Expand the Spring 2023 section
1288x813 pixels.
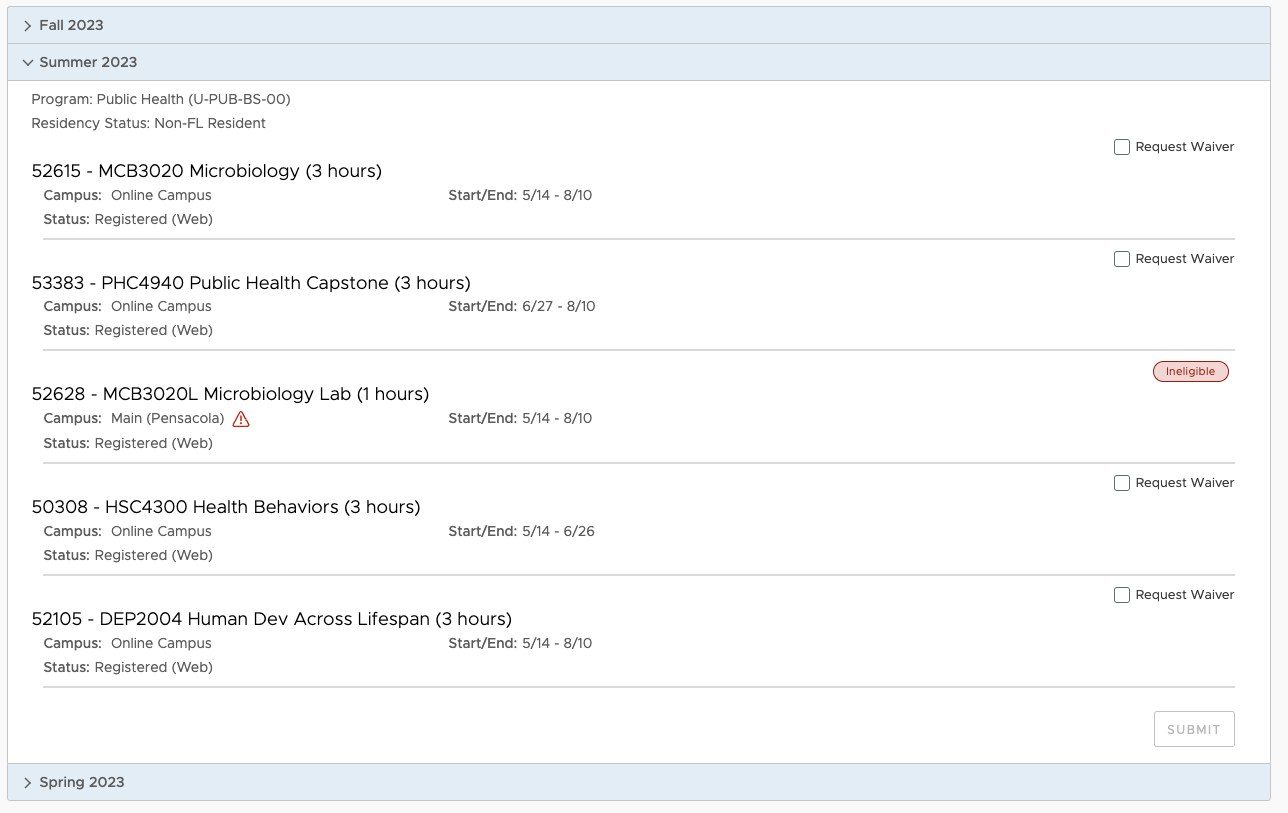[x=639, y=782]
